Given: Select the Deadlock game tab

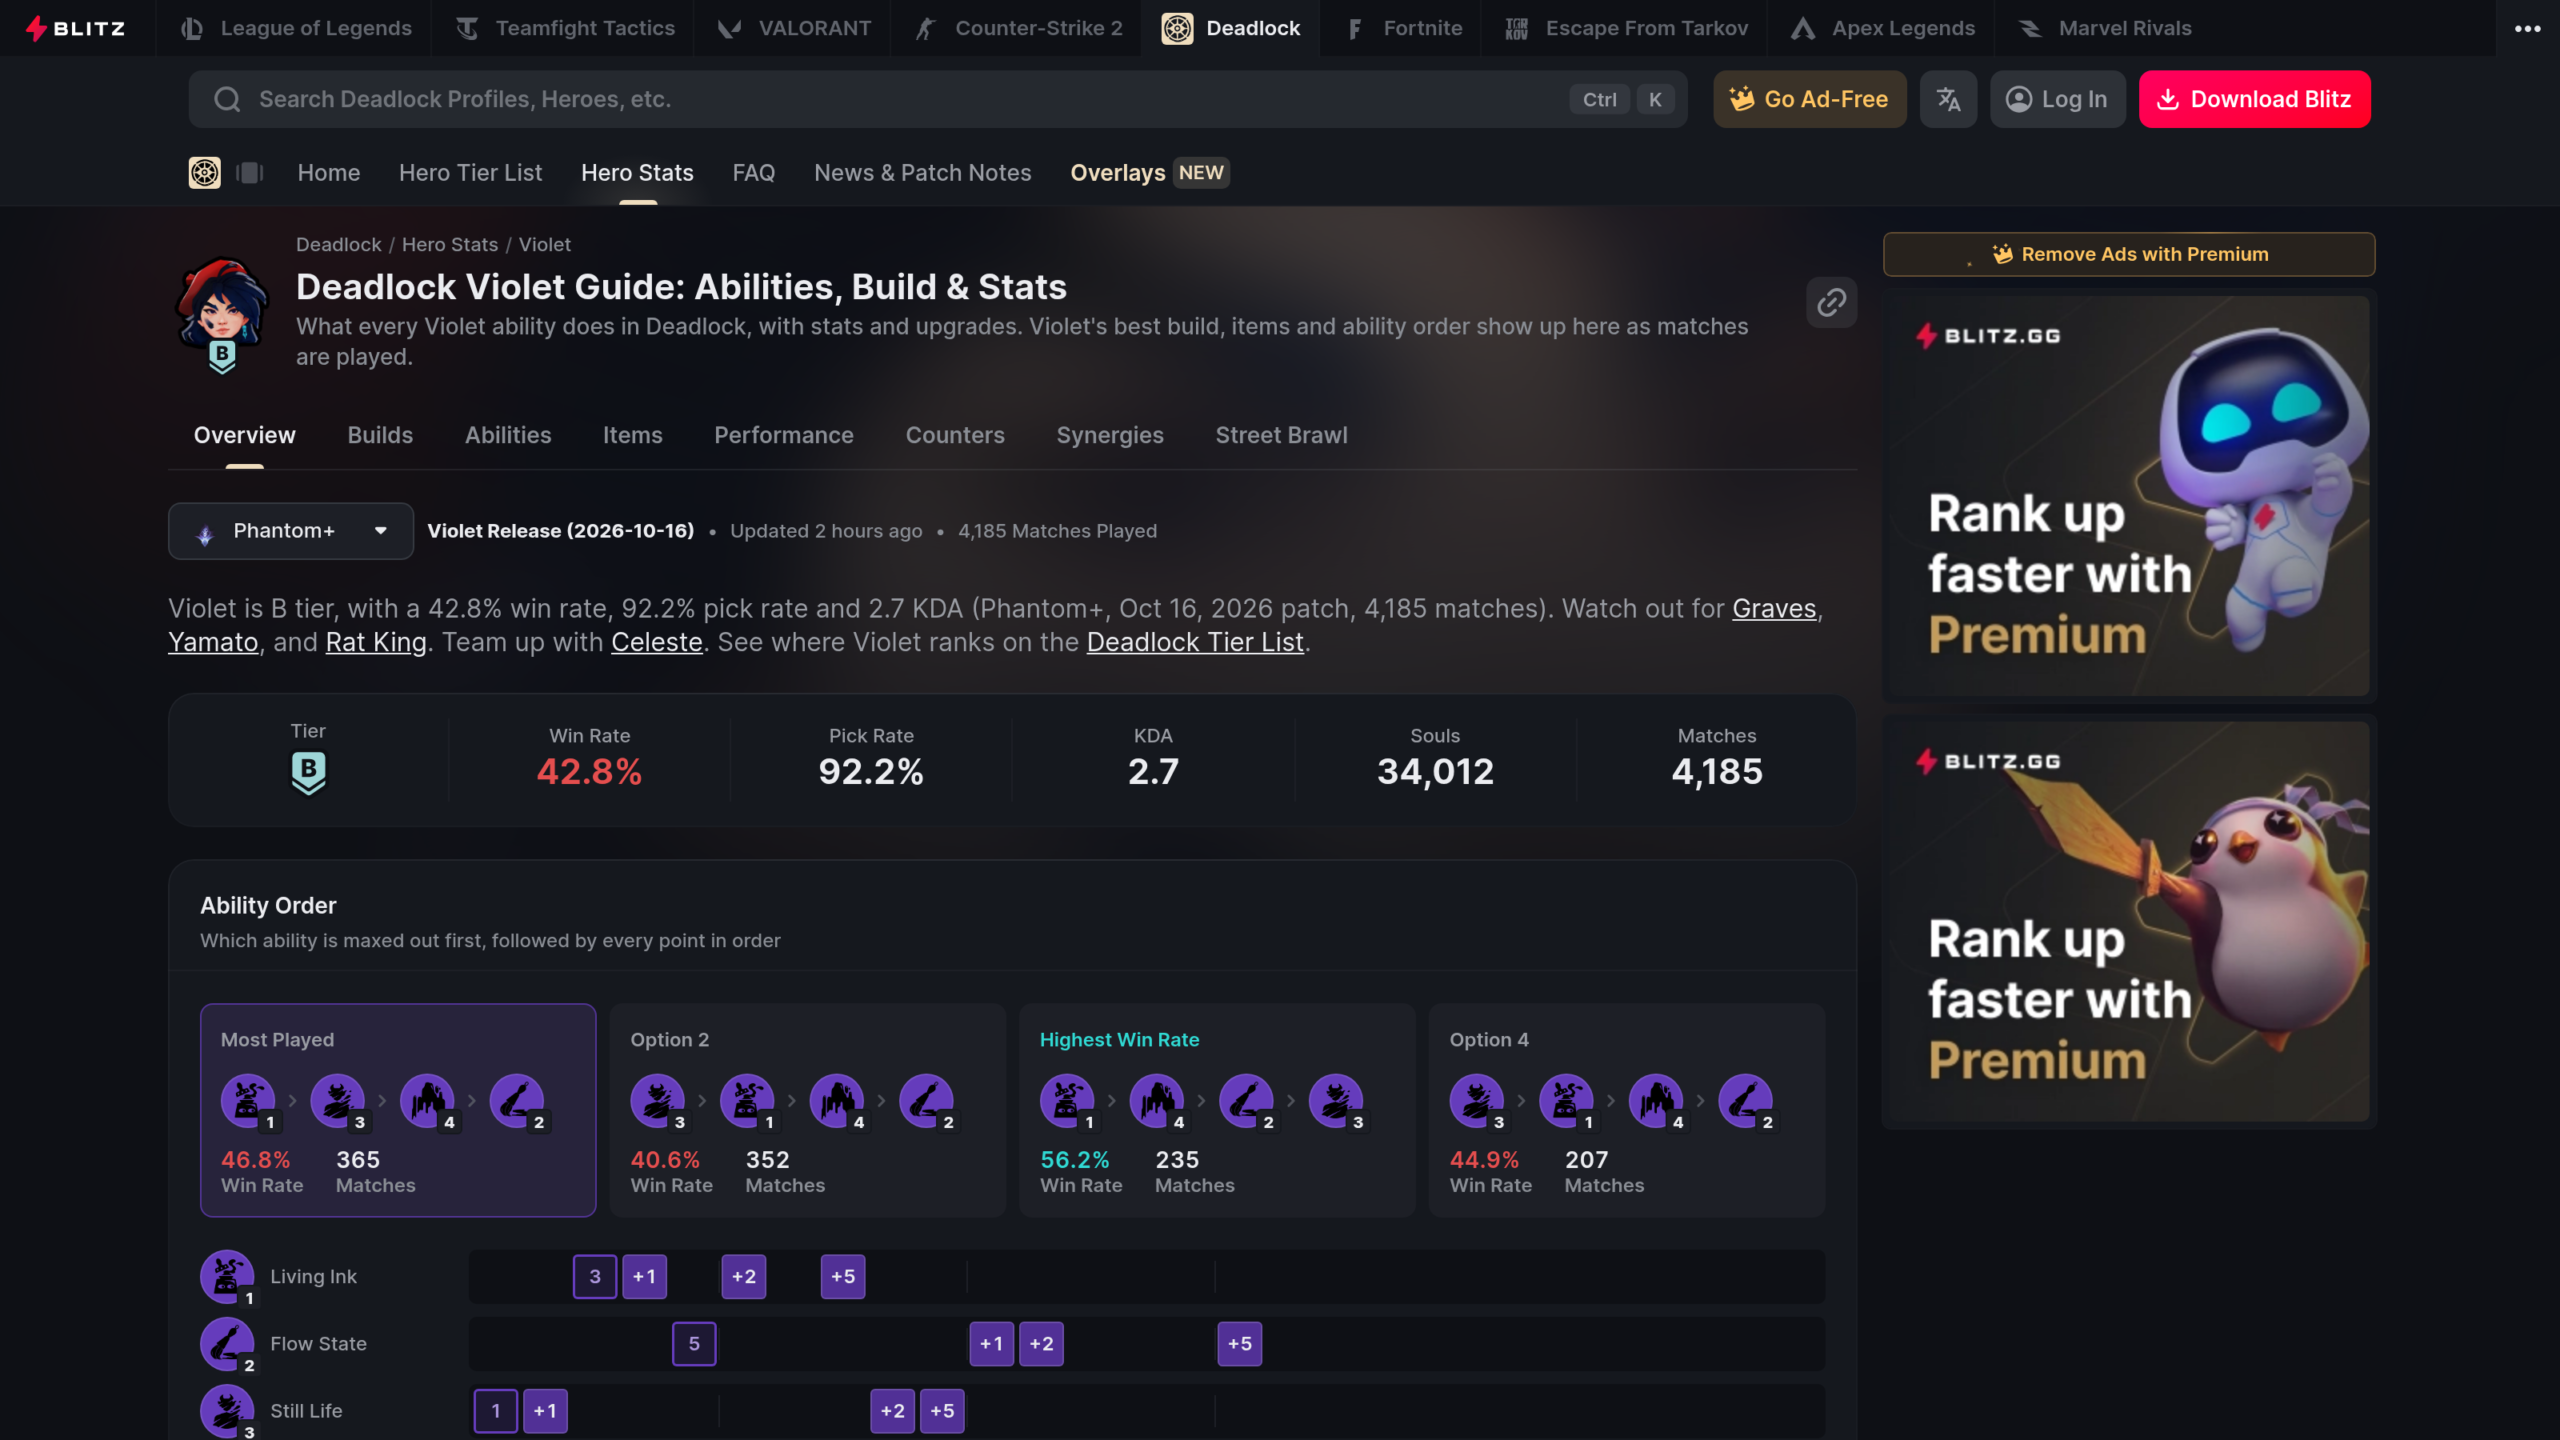Looking at the screenshot, I should pos(1231,28).
